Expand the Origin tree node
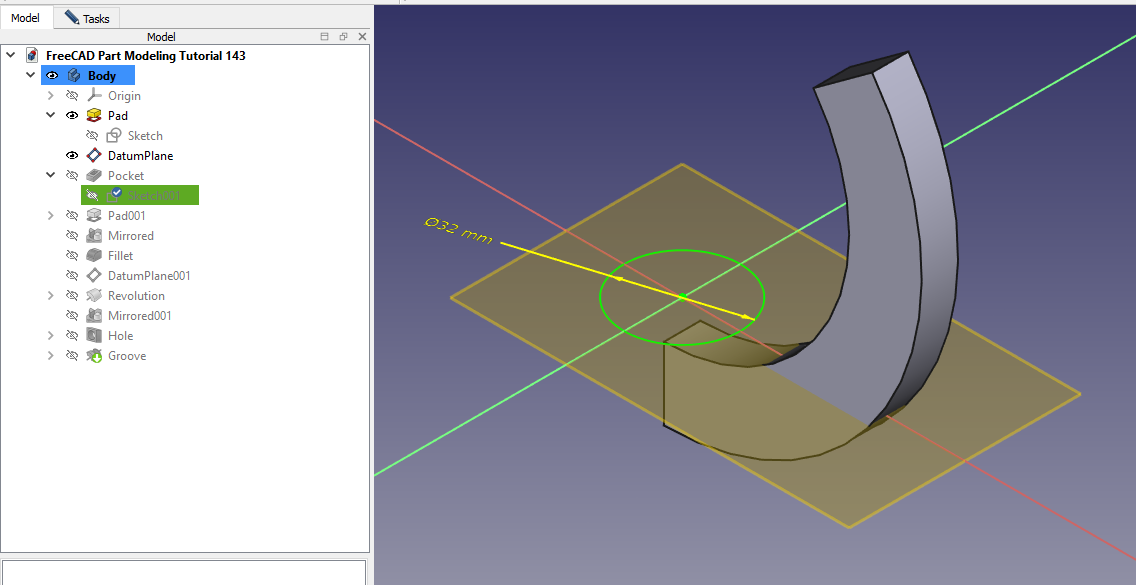 [x=50, y=96]
